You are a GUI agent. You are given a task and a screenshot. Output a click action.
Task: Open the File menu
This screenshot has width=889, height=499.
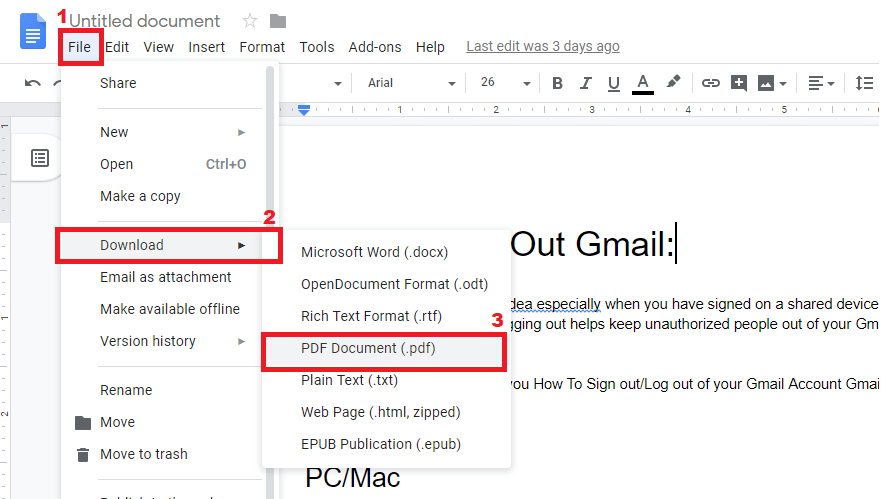pyautogui.click(x=79, y=47)
